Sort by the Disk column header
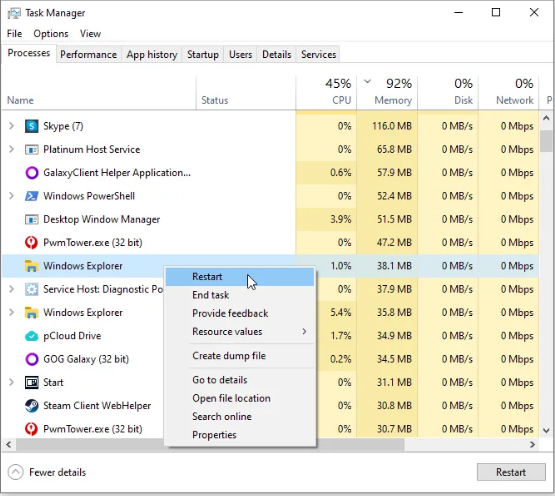 click(x=448, y=93)
